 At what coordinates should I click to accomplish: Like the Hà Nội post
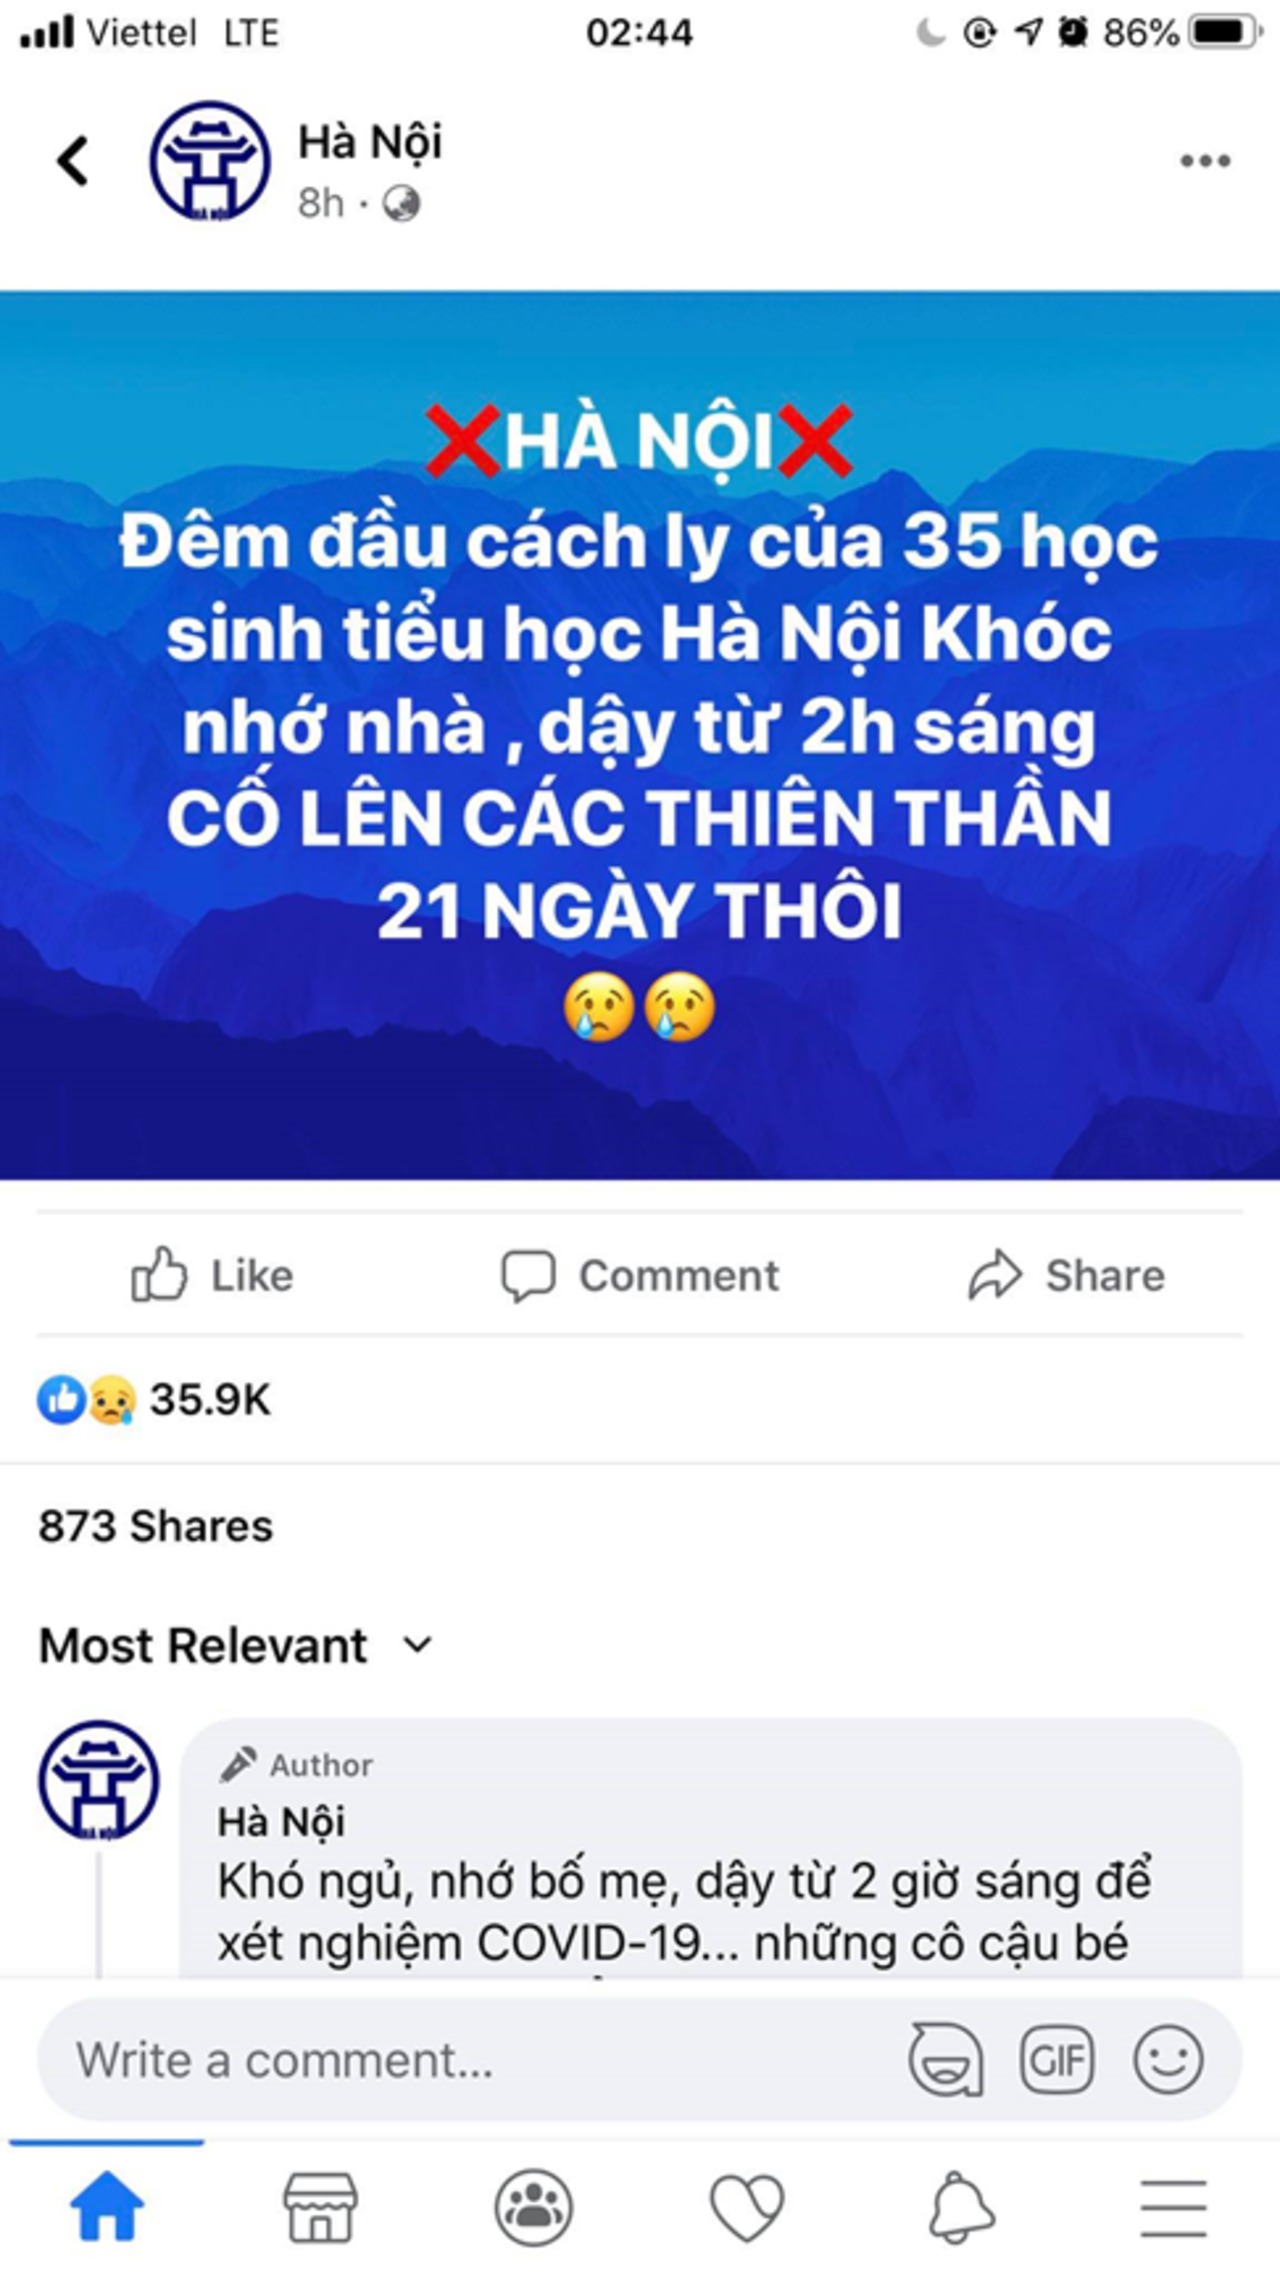(212, 1275)
